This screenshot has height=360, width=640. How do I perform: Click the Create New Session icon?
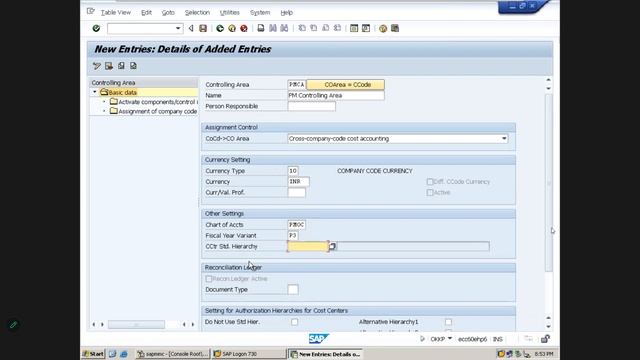354,28
